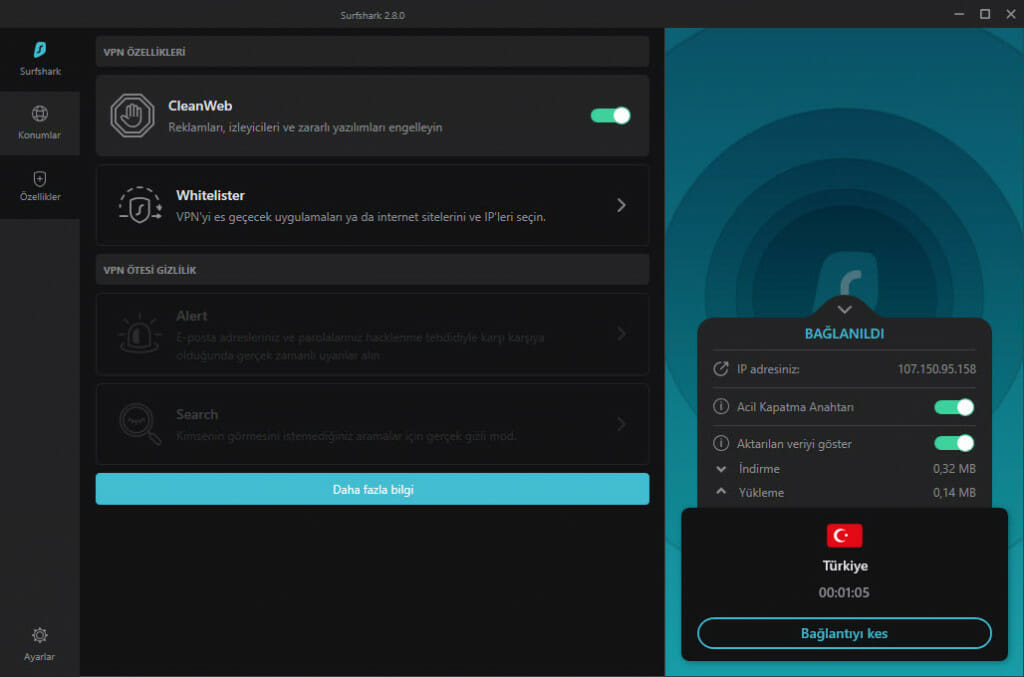The image size is (1024, 677).
Task: Click the Türkiye flag icon
Action: coord(844,535)
